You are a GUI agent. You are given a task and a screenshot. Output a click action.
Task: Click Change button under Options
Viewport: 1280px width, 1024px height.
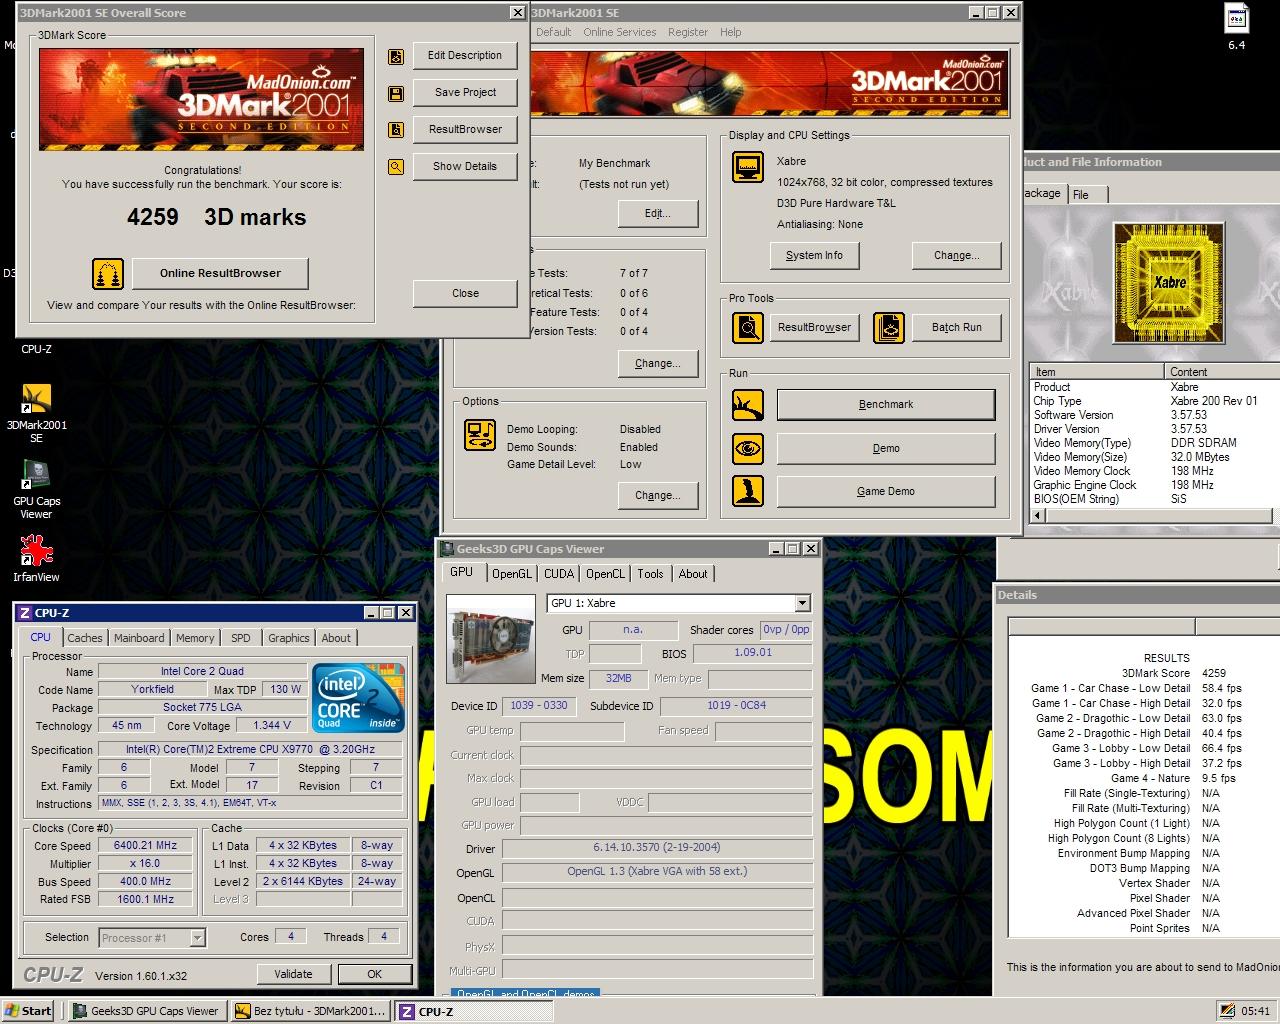pyautogui.click(x=657, y=496)
